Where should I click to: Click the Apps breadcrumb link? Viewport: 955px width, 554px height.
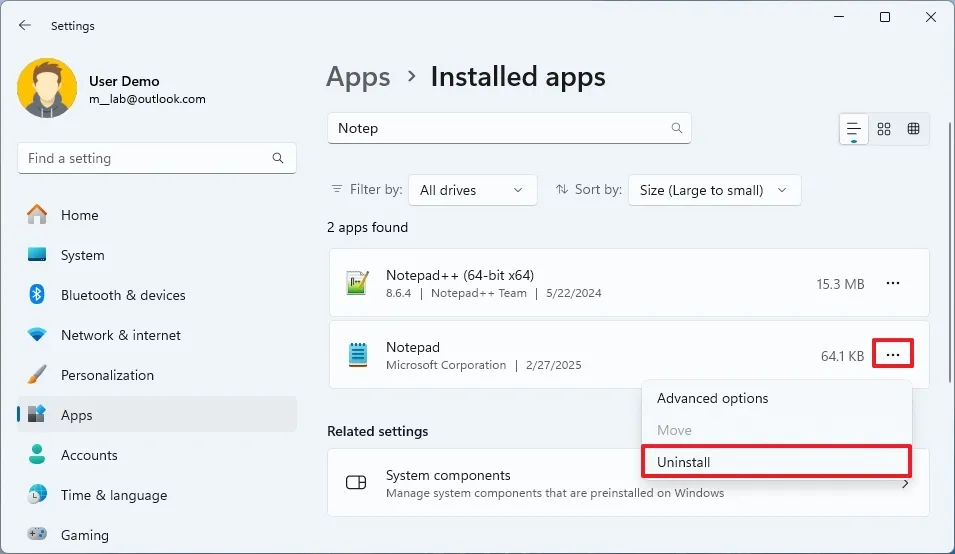point(358,77)
